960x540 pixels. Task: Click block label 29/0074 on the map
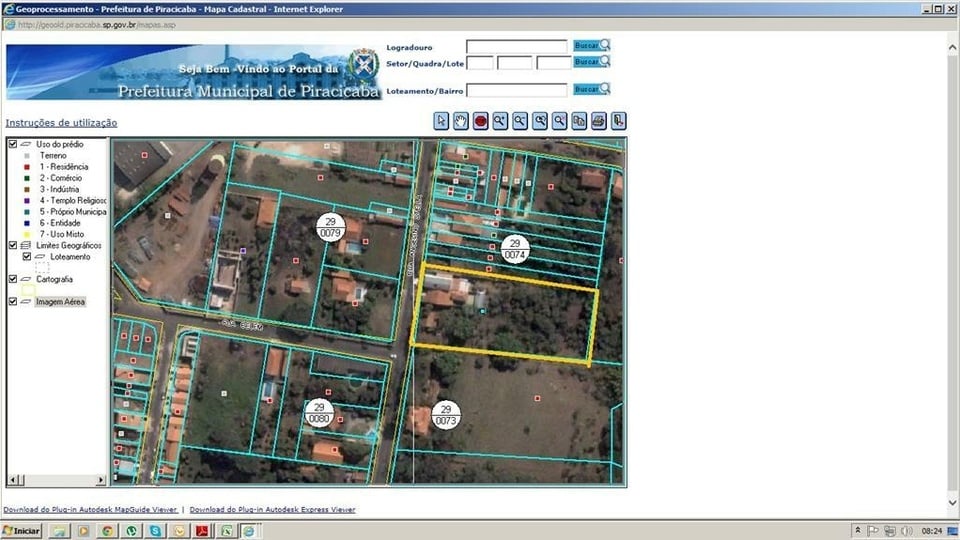515,249
